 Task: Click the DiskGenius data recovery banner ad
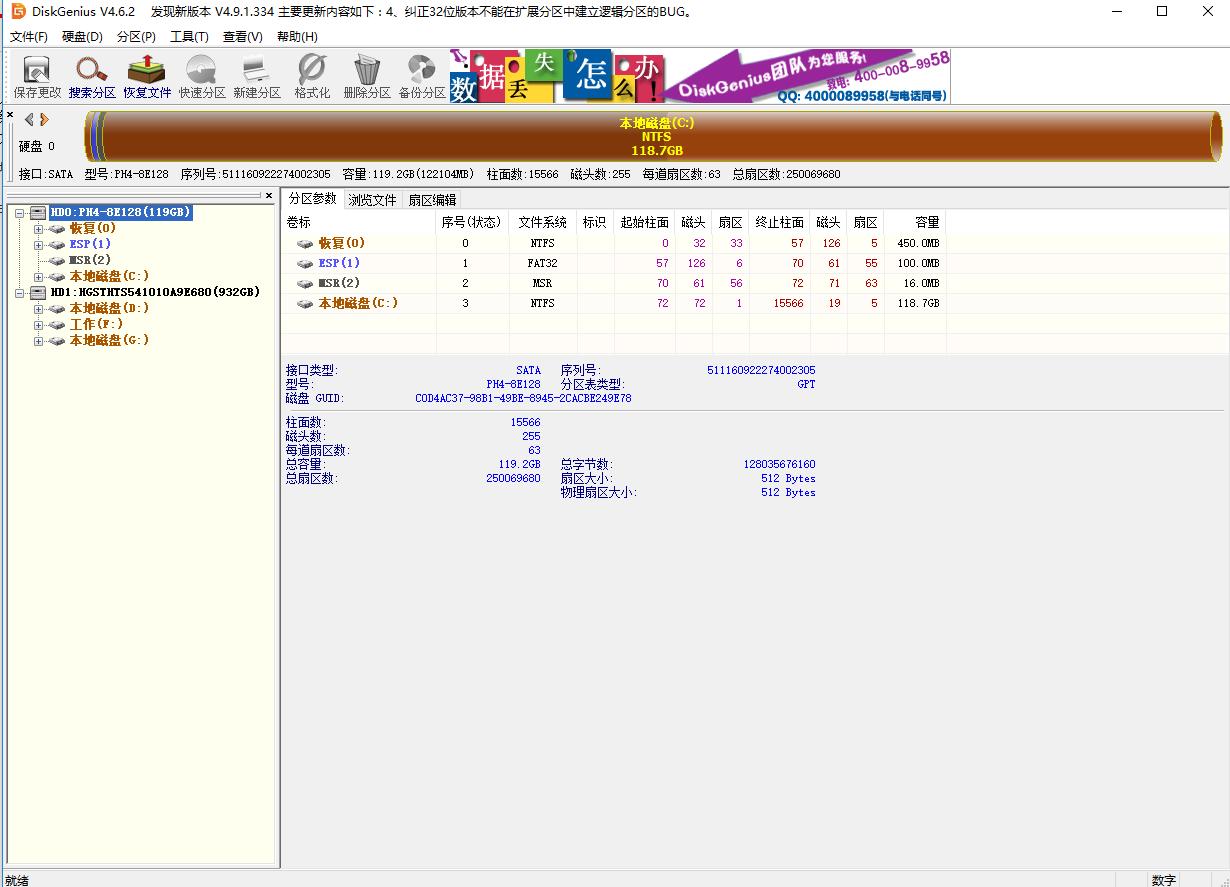tap(698, 76)
